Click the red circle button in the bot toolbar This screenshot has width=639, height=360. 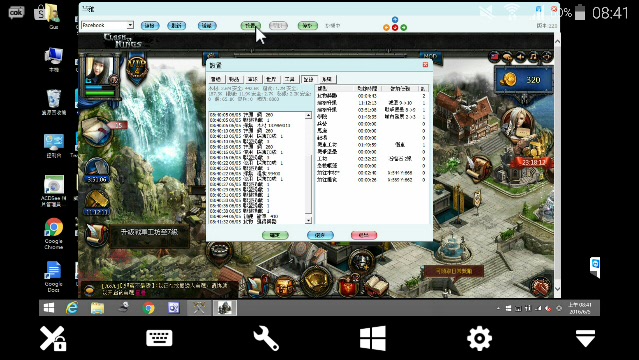click(x=395, y=28)
